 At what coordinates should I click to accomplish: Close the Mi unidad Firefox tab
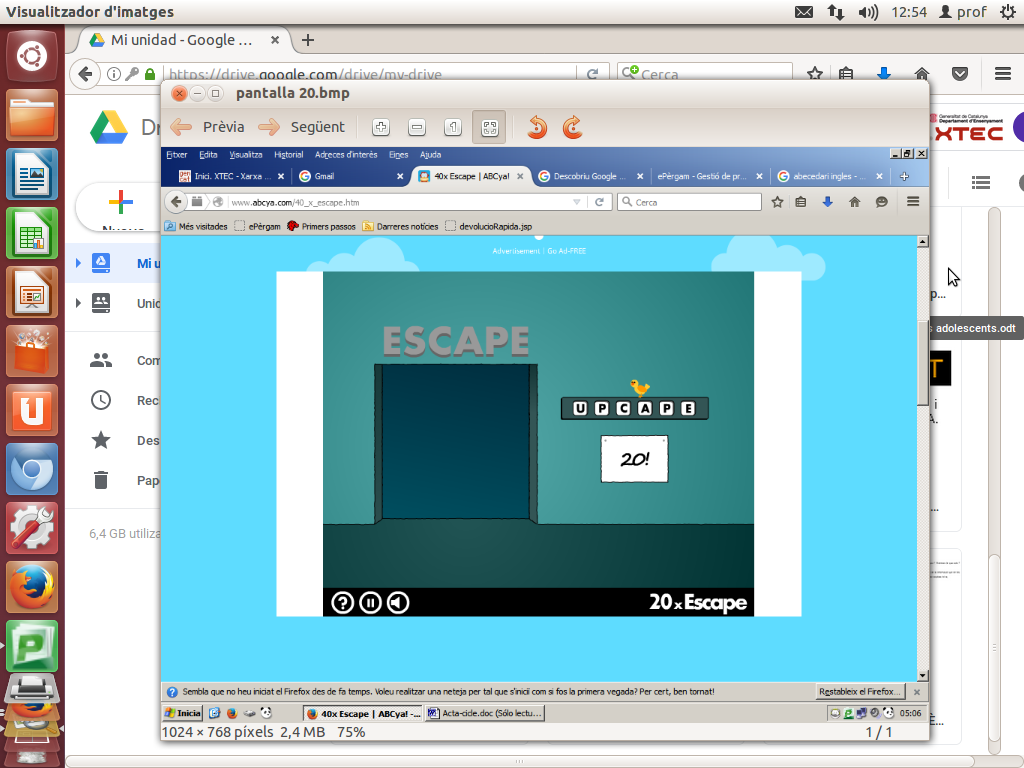click(275, 40)
